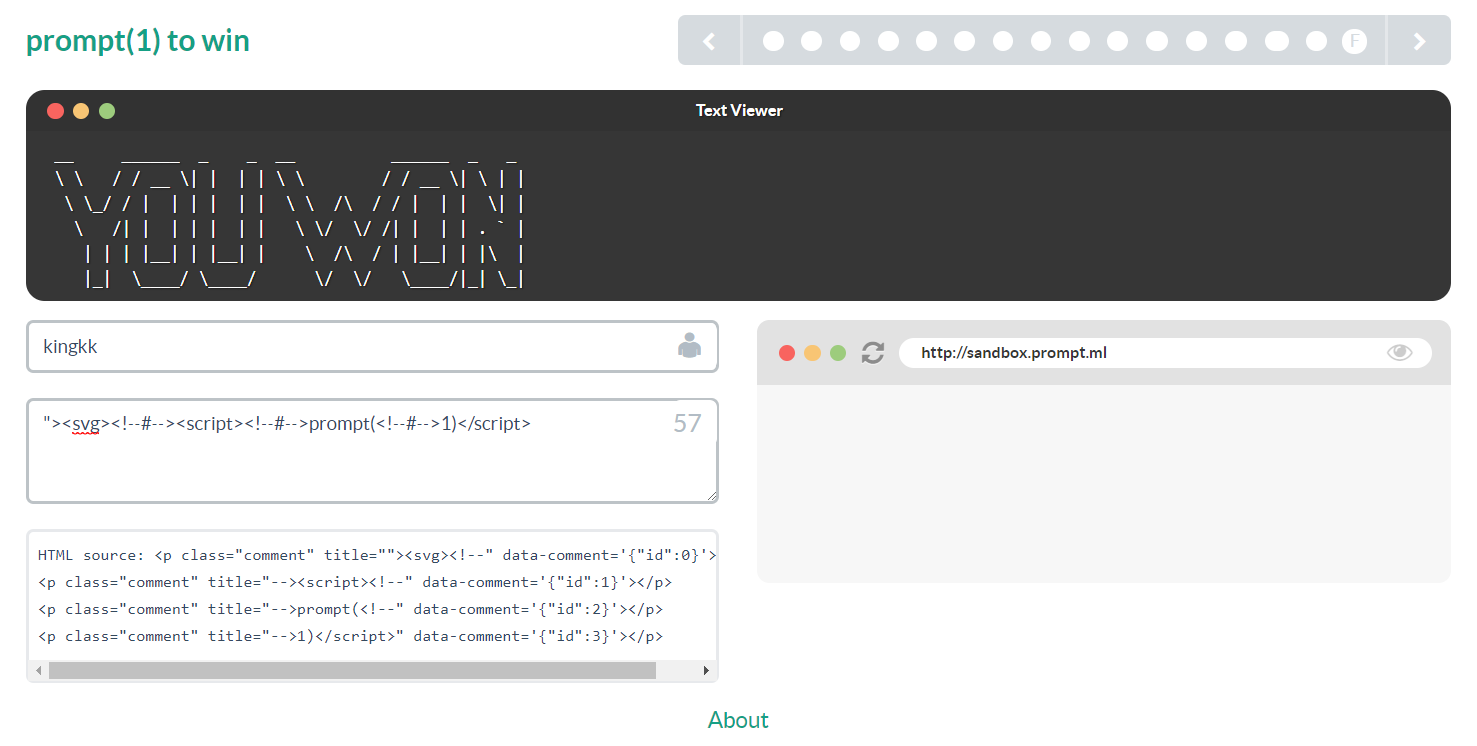This screenshot has width=1477, height=746.
Task: Click the yellow dot in the sandbox browser bar
Action: [812, 353]
